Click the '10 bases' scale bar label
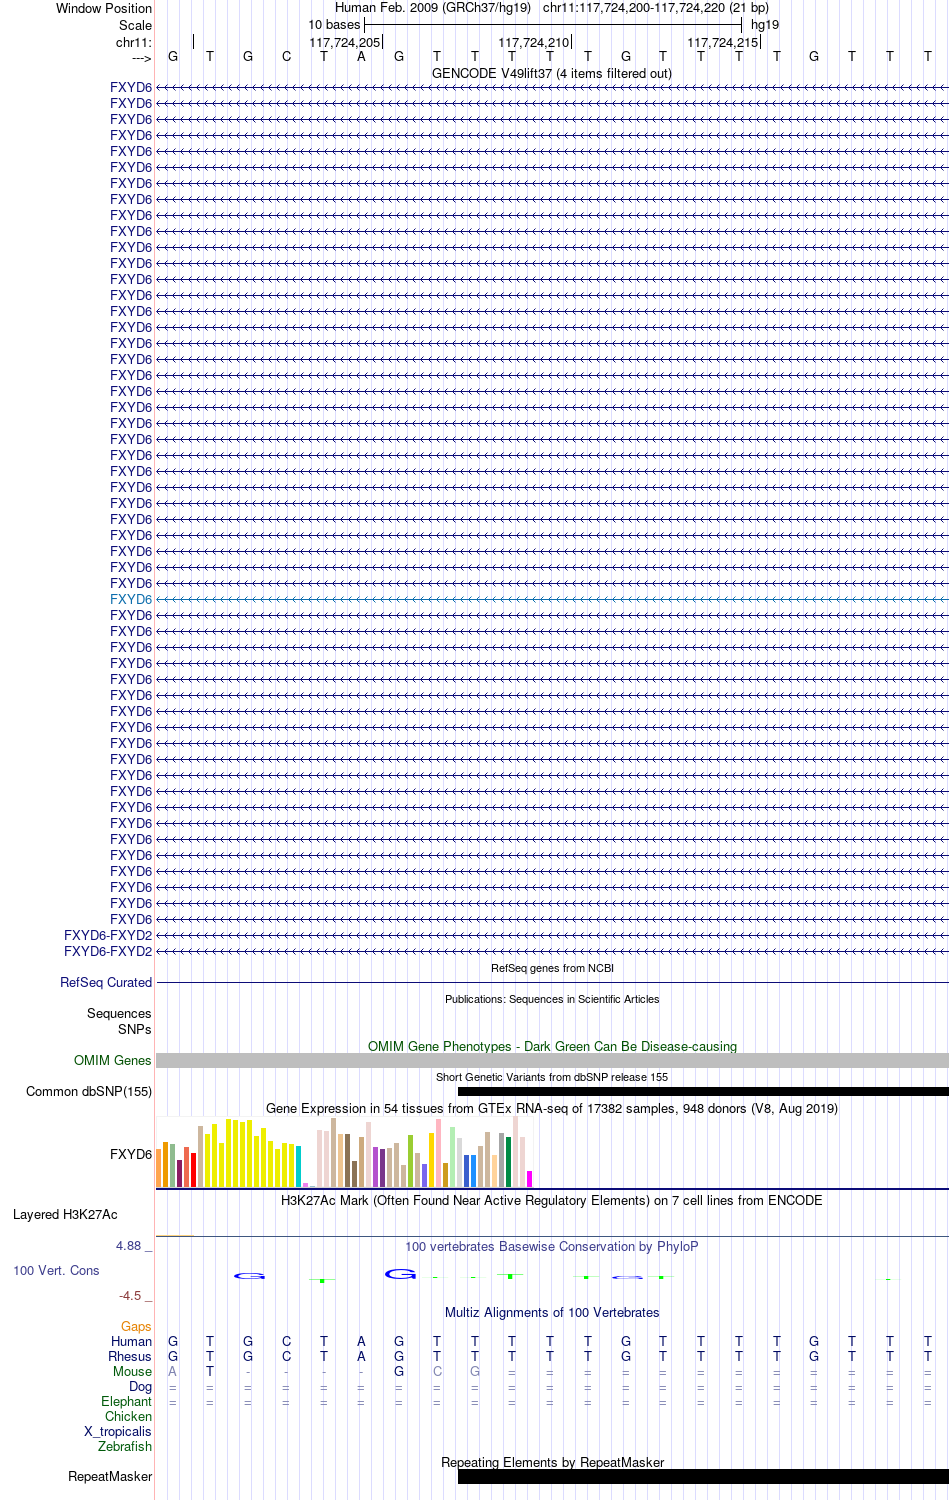950x1500 pixels. pyautogui.click(x=334, y=25)
